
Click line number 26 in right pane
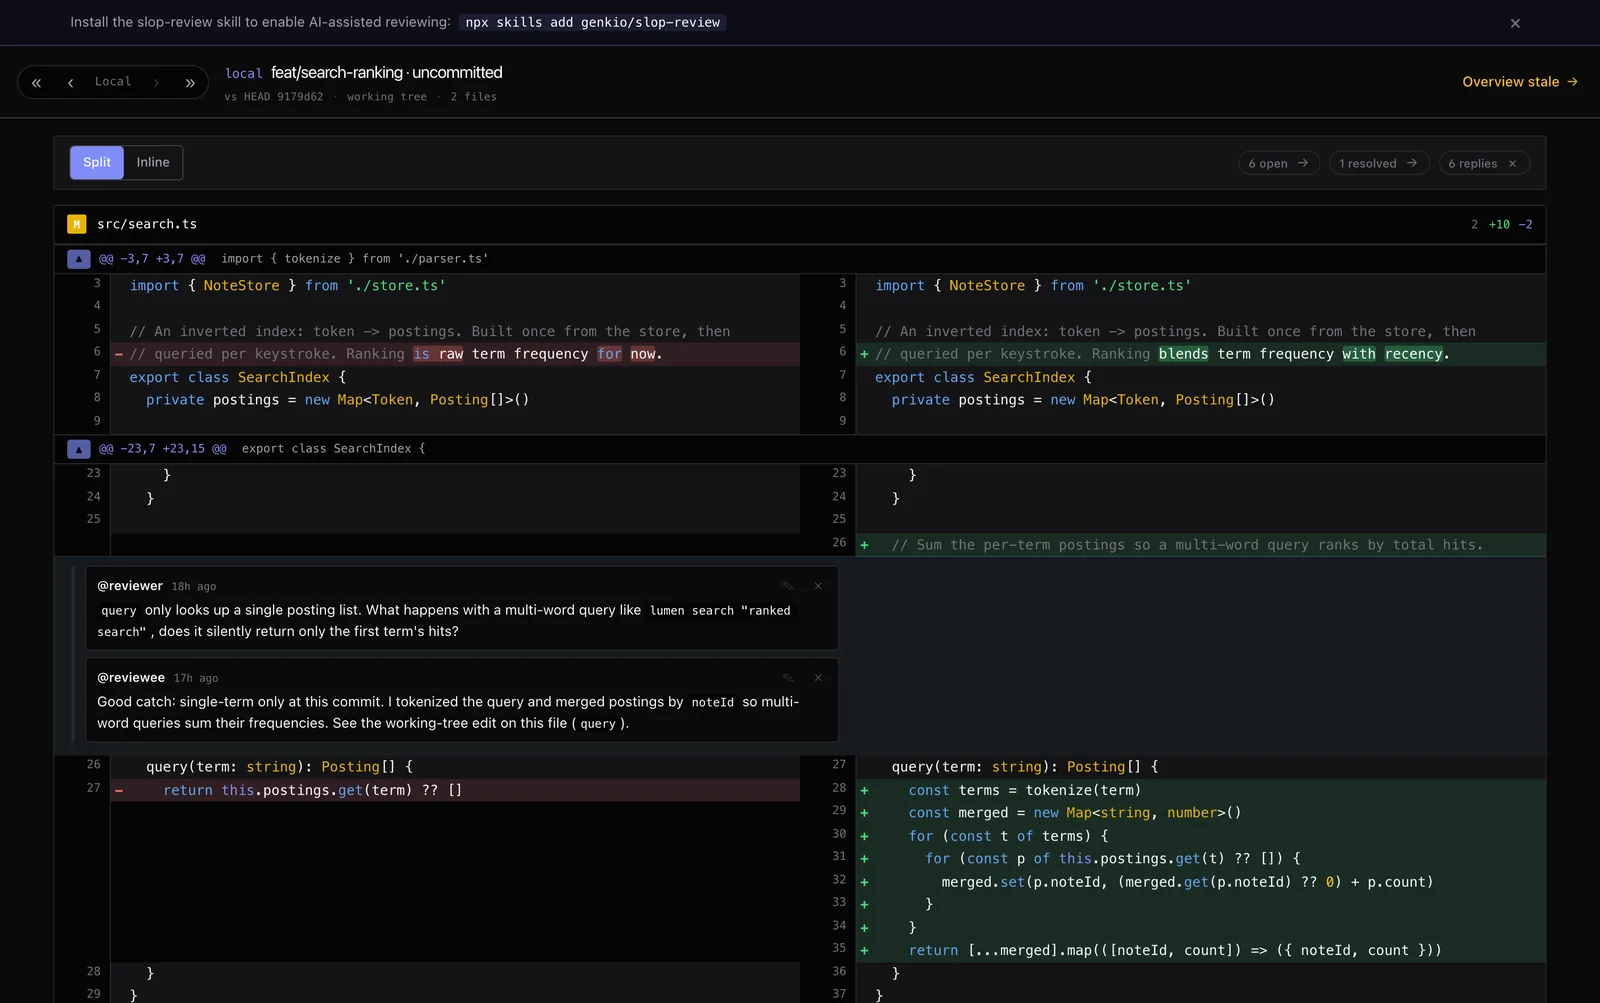tap(839, 543)
